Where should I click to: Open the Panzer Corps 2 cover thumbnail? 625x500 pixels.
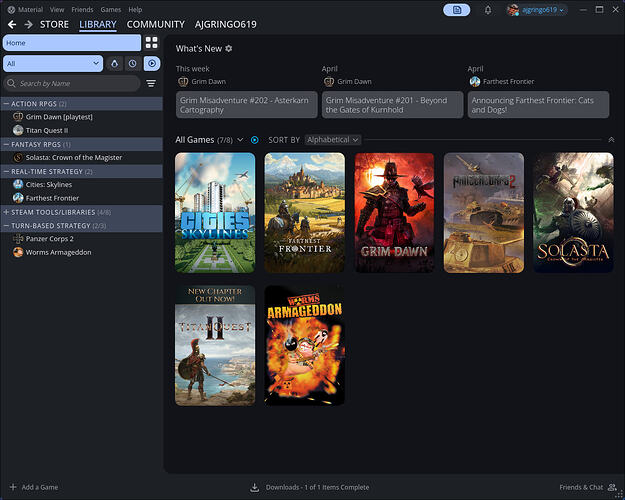(484, 213)
